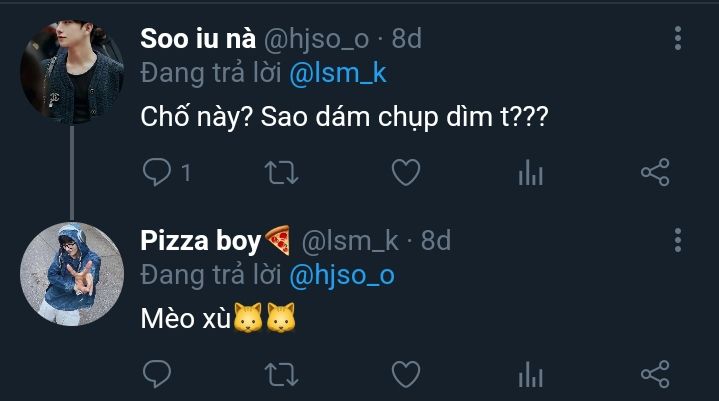Share Soo iu nà's tweet

[x=654, y=173]
